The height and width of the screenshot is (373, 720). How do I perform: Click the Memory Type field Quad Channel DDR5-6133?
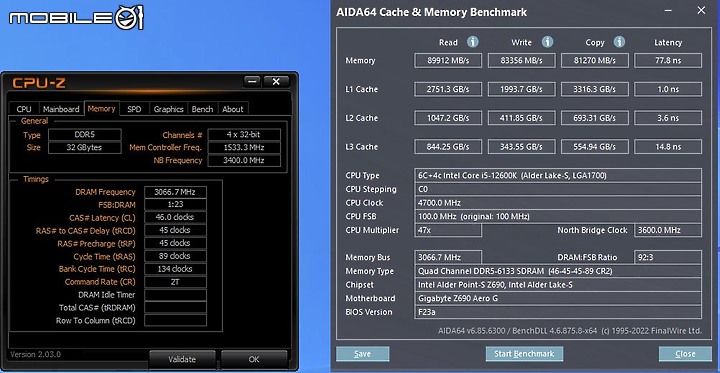click(x=558, y=271)
